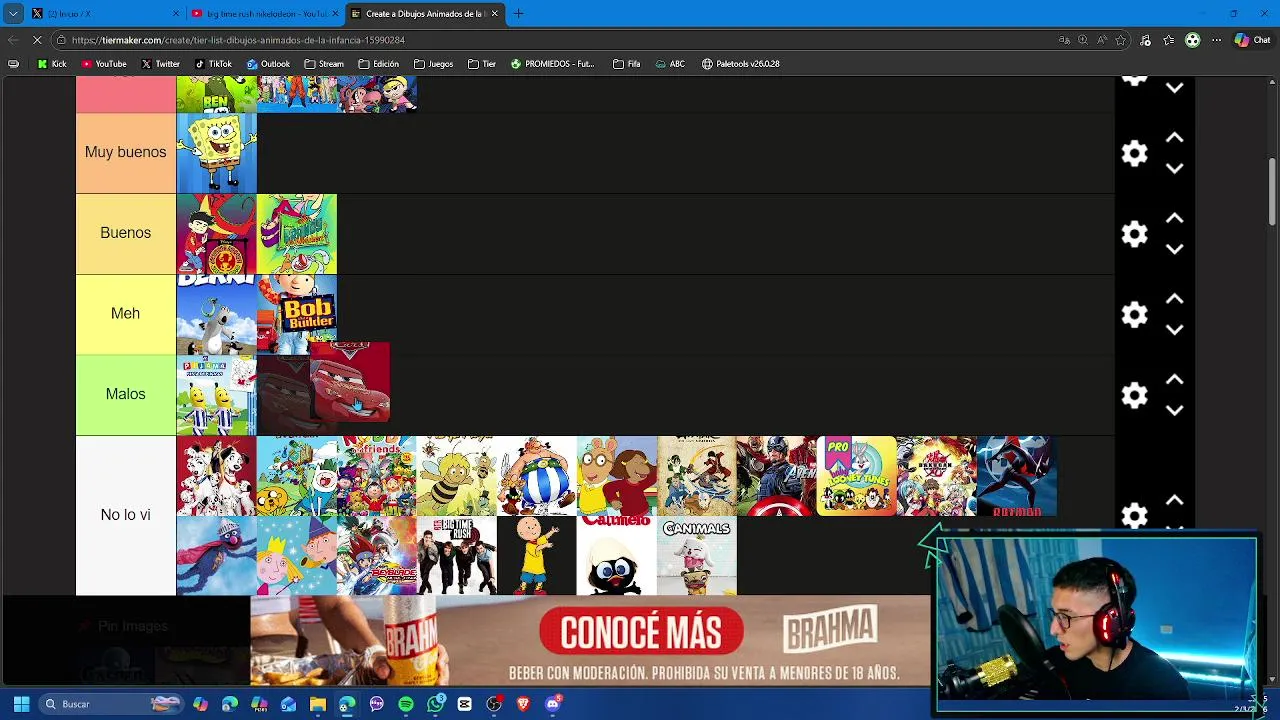The image size is (1280, 720).
Task: Move Muy buenos row down with chevron
Action: point(1175,168)
